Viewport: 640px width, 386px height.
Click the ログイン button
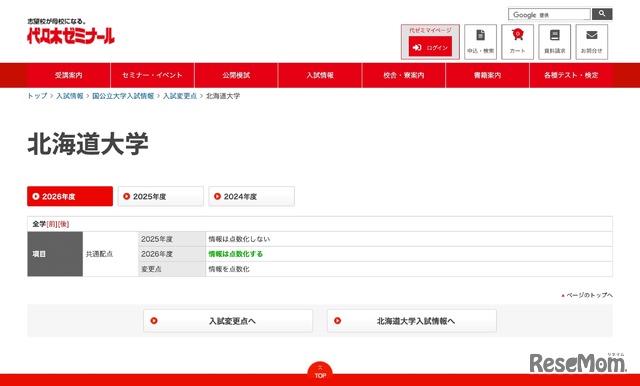point(430,47)
